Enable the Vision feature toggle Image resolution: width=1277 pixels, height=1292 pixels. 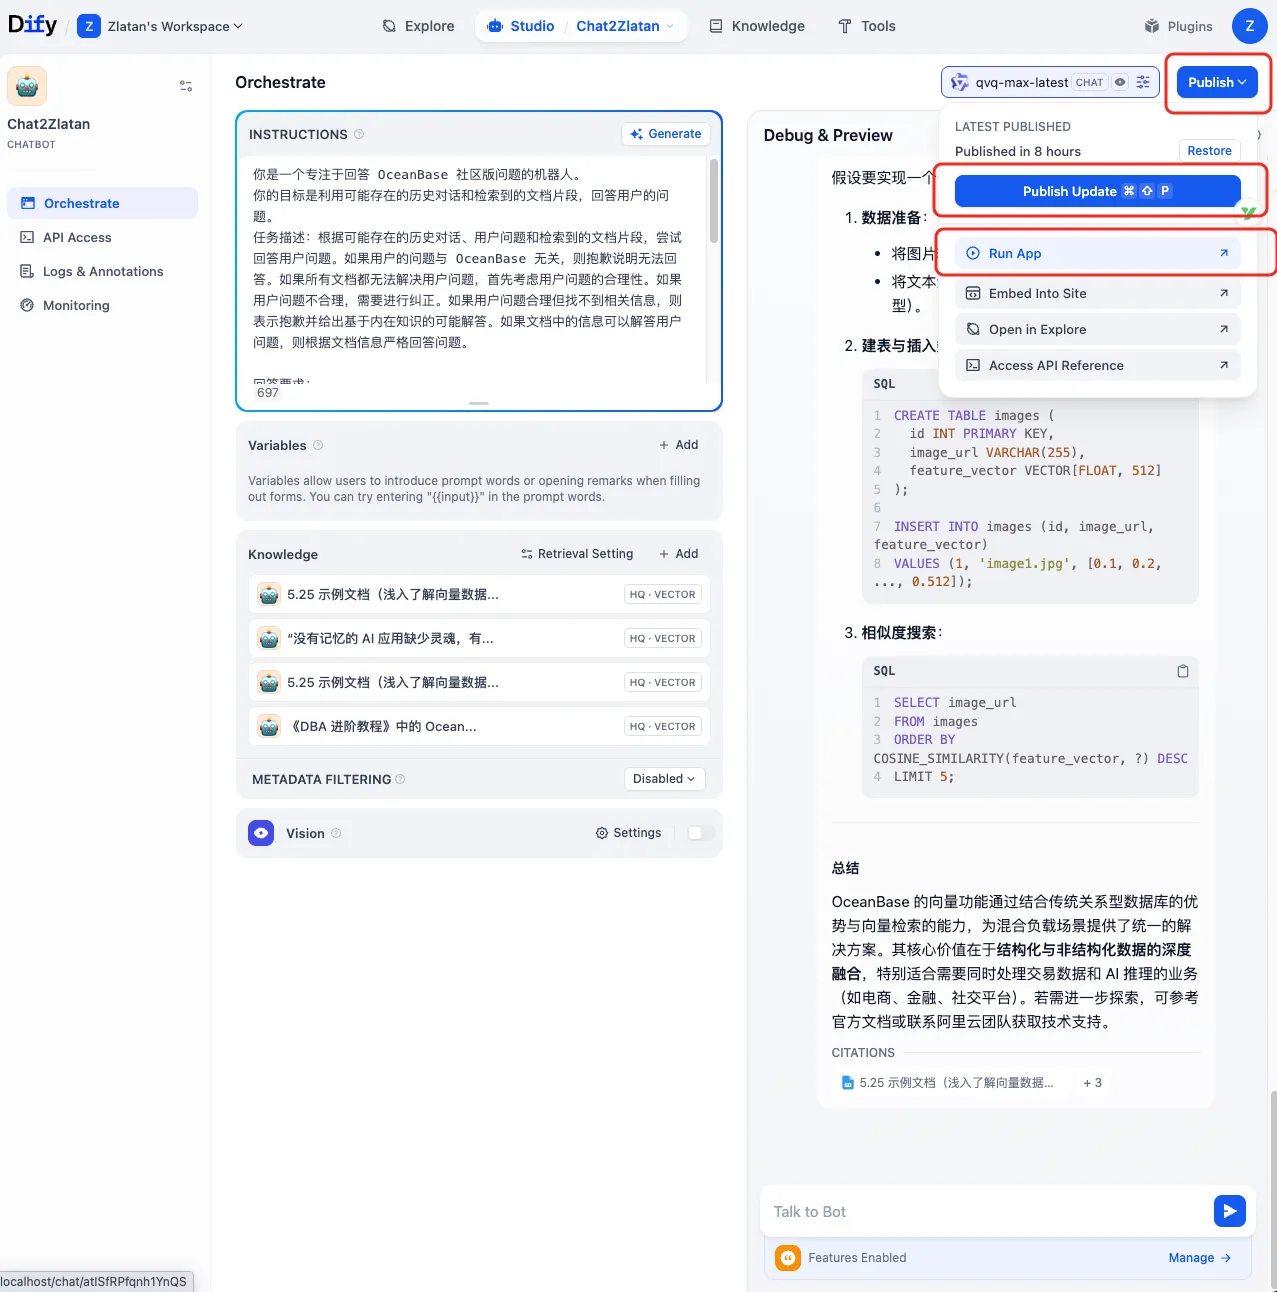pos(699,832)
